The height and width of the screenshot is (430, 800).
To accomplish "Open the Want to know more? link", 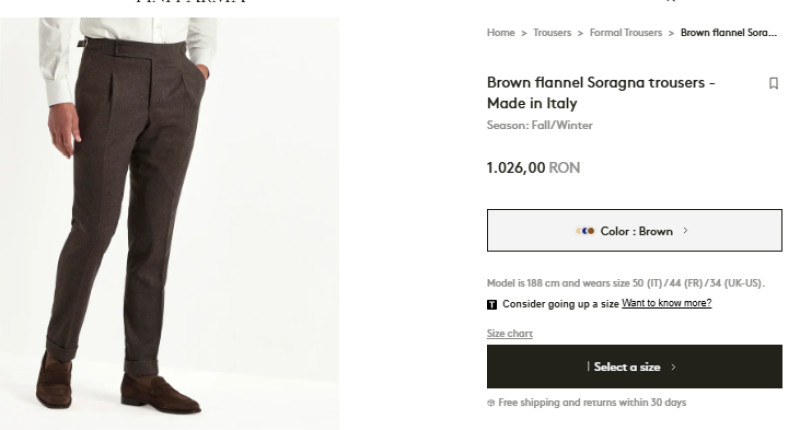I will [x=666, y=303].
